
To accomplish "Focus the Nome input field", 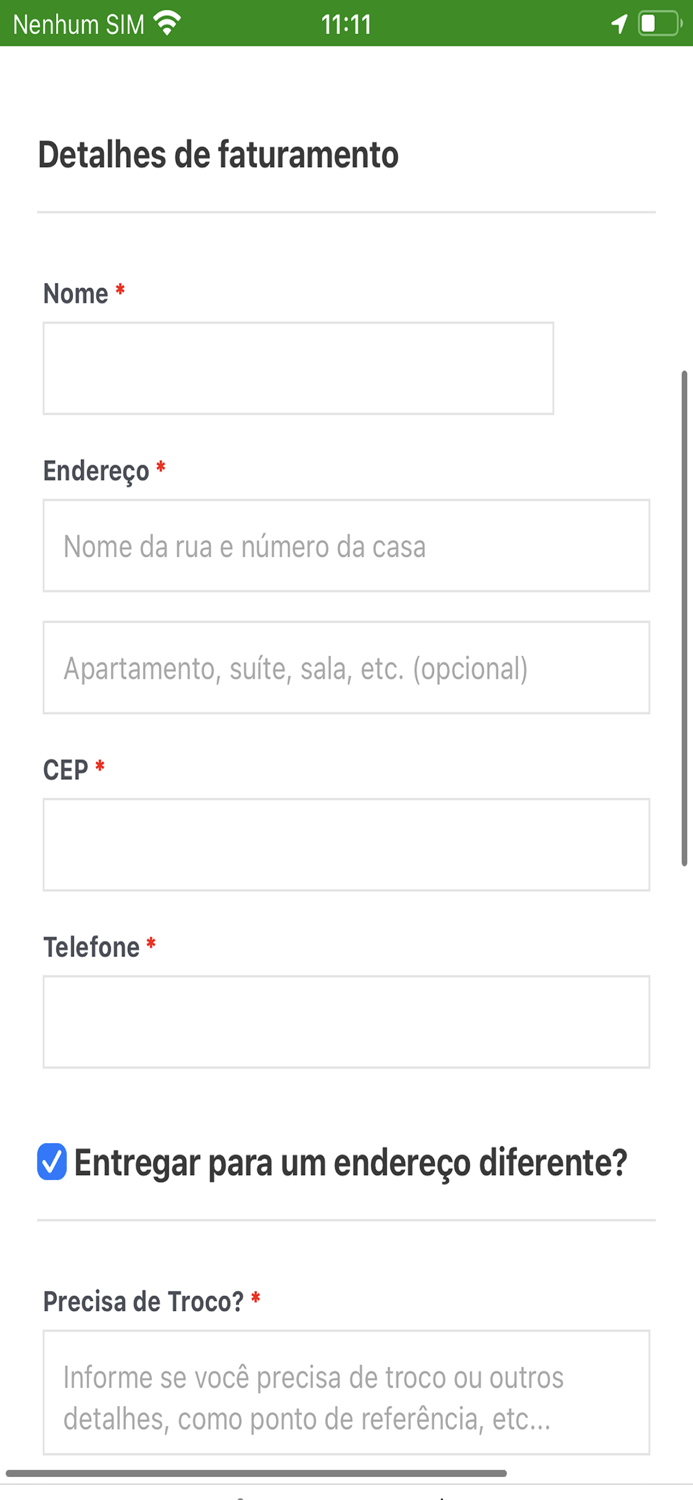I will pyautogui.click(x=298, y=367).
